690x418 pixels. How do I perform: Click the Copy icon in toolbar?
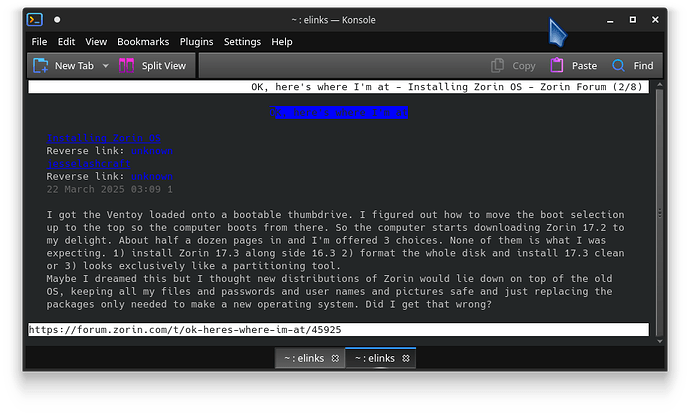[x=497, y=66]
